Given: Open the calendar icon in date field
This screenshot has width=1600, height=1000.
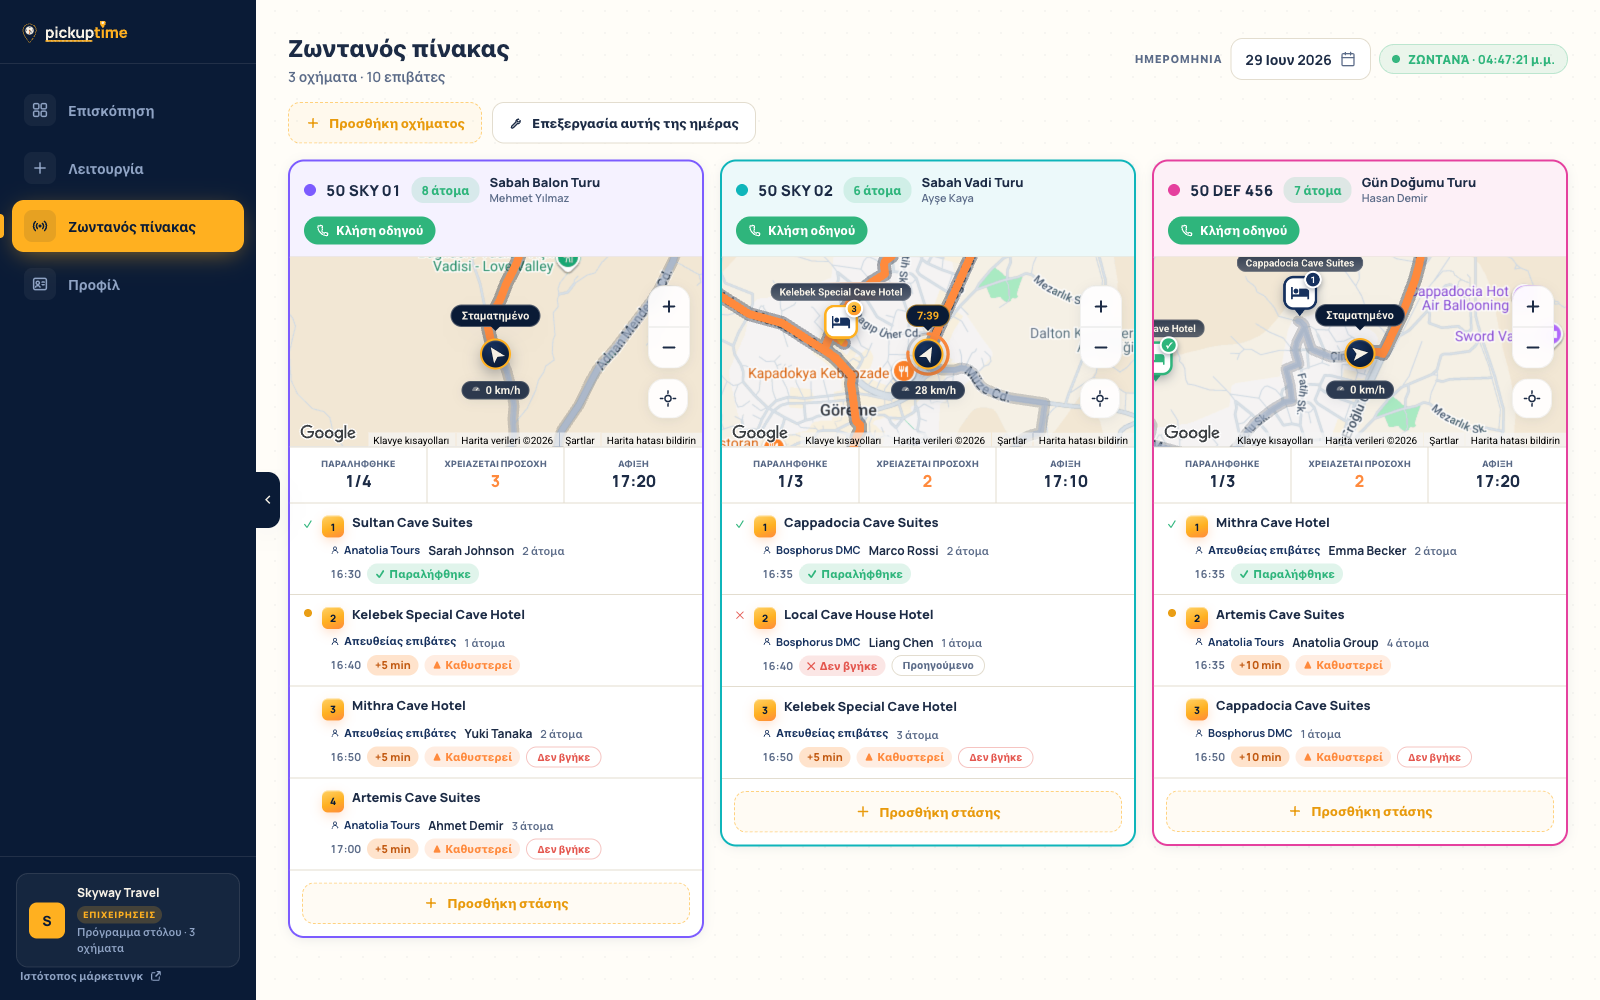Looking at the screenshot, I should (1348, 59).
